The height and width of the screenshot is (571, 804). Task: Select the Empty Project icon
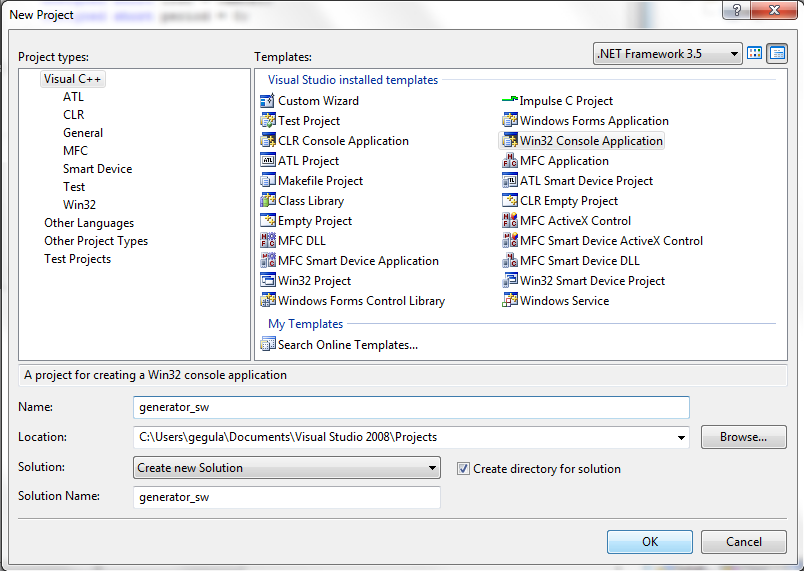(x=268, y=221)
